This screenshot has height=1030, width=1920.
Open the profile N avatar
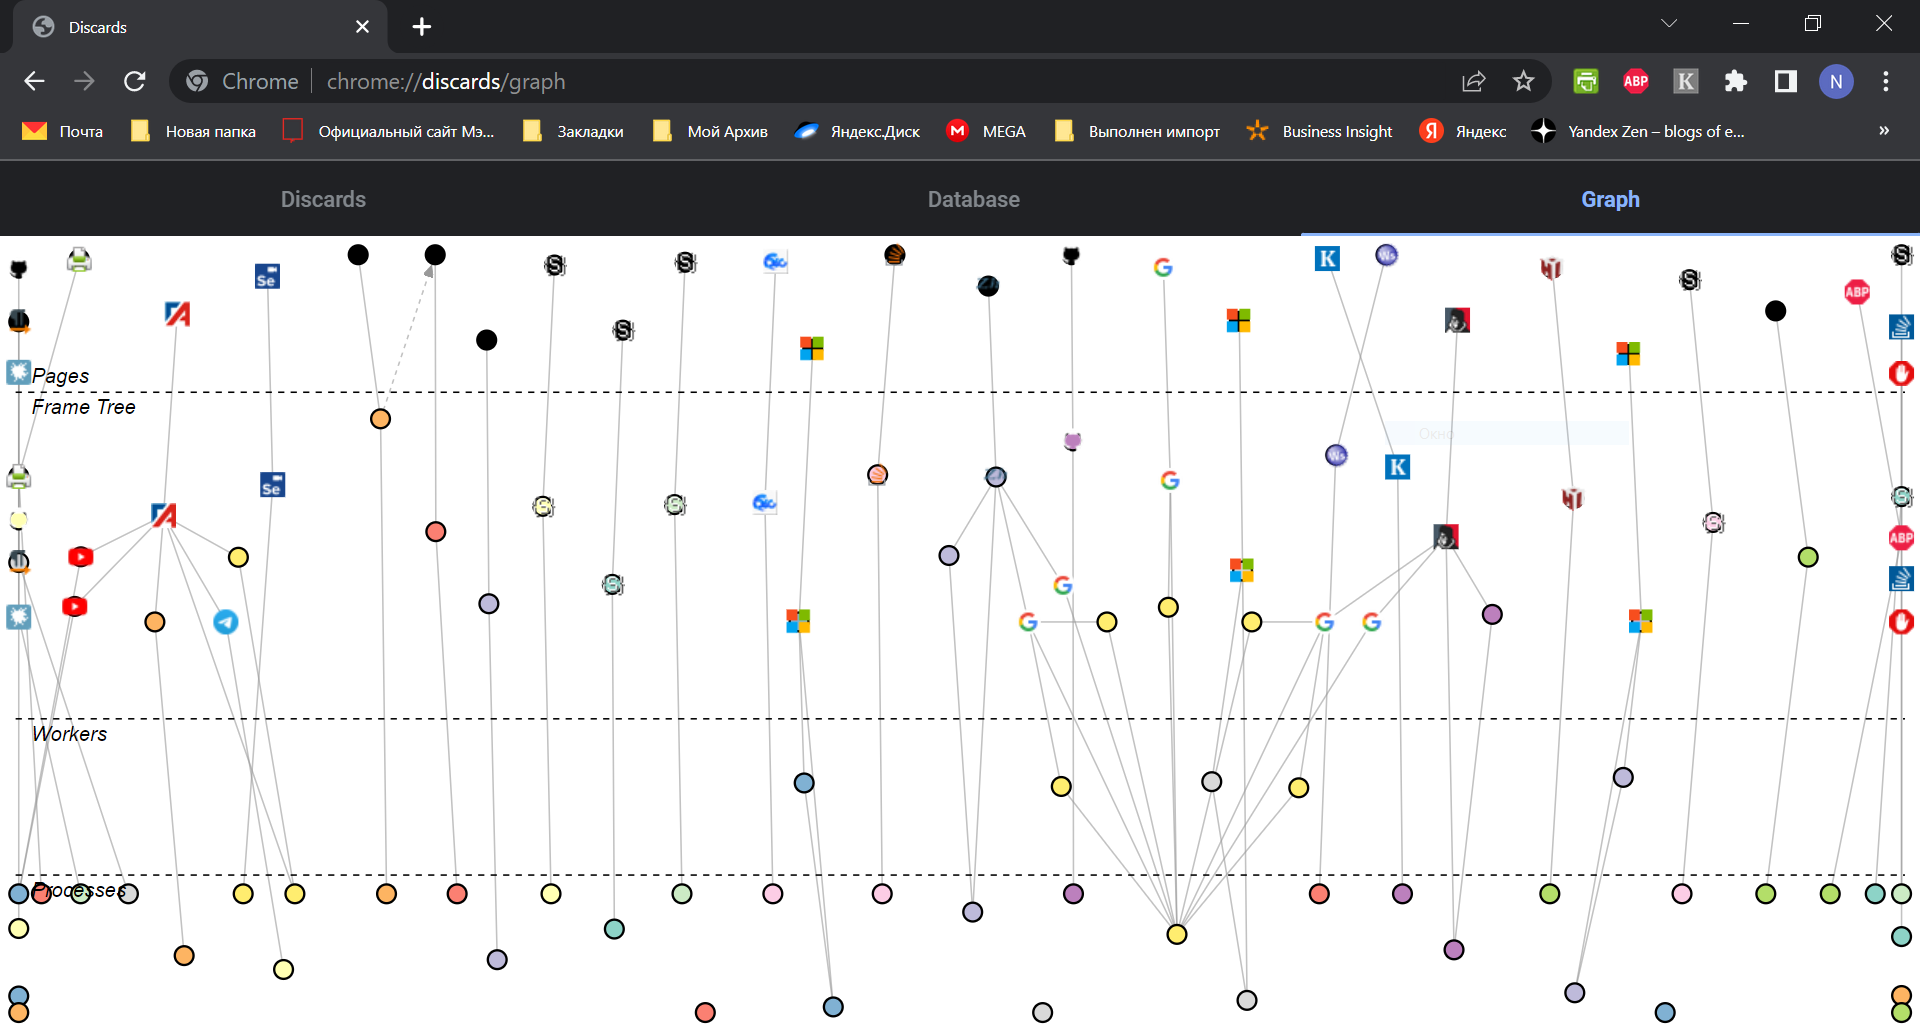tap(1836, 81)
